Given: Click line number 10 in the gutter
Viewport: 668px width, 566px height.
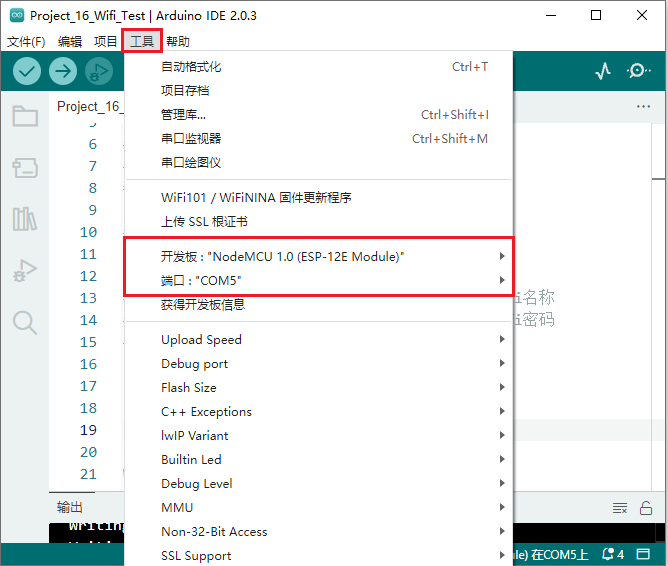Looking at the screenshot, I should [x=89, y=232].
